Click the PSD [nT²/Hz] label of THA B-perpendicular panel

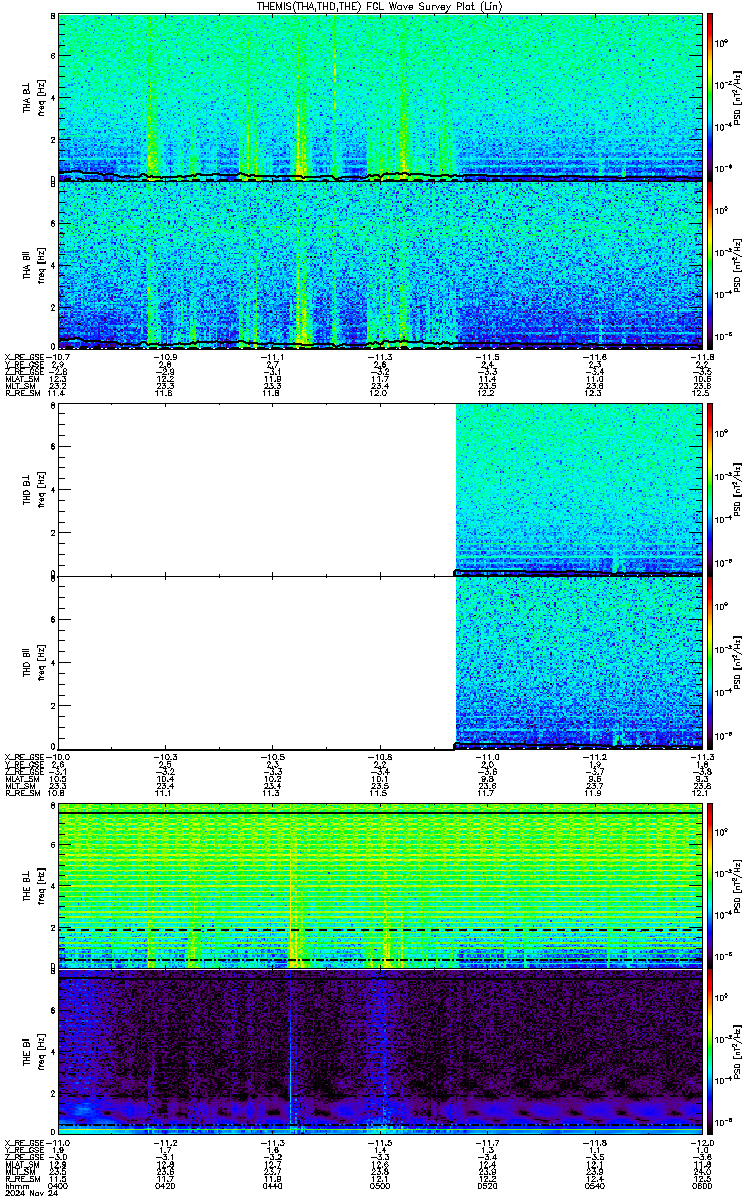(738, 98)
